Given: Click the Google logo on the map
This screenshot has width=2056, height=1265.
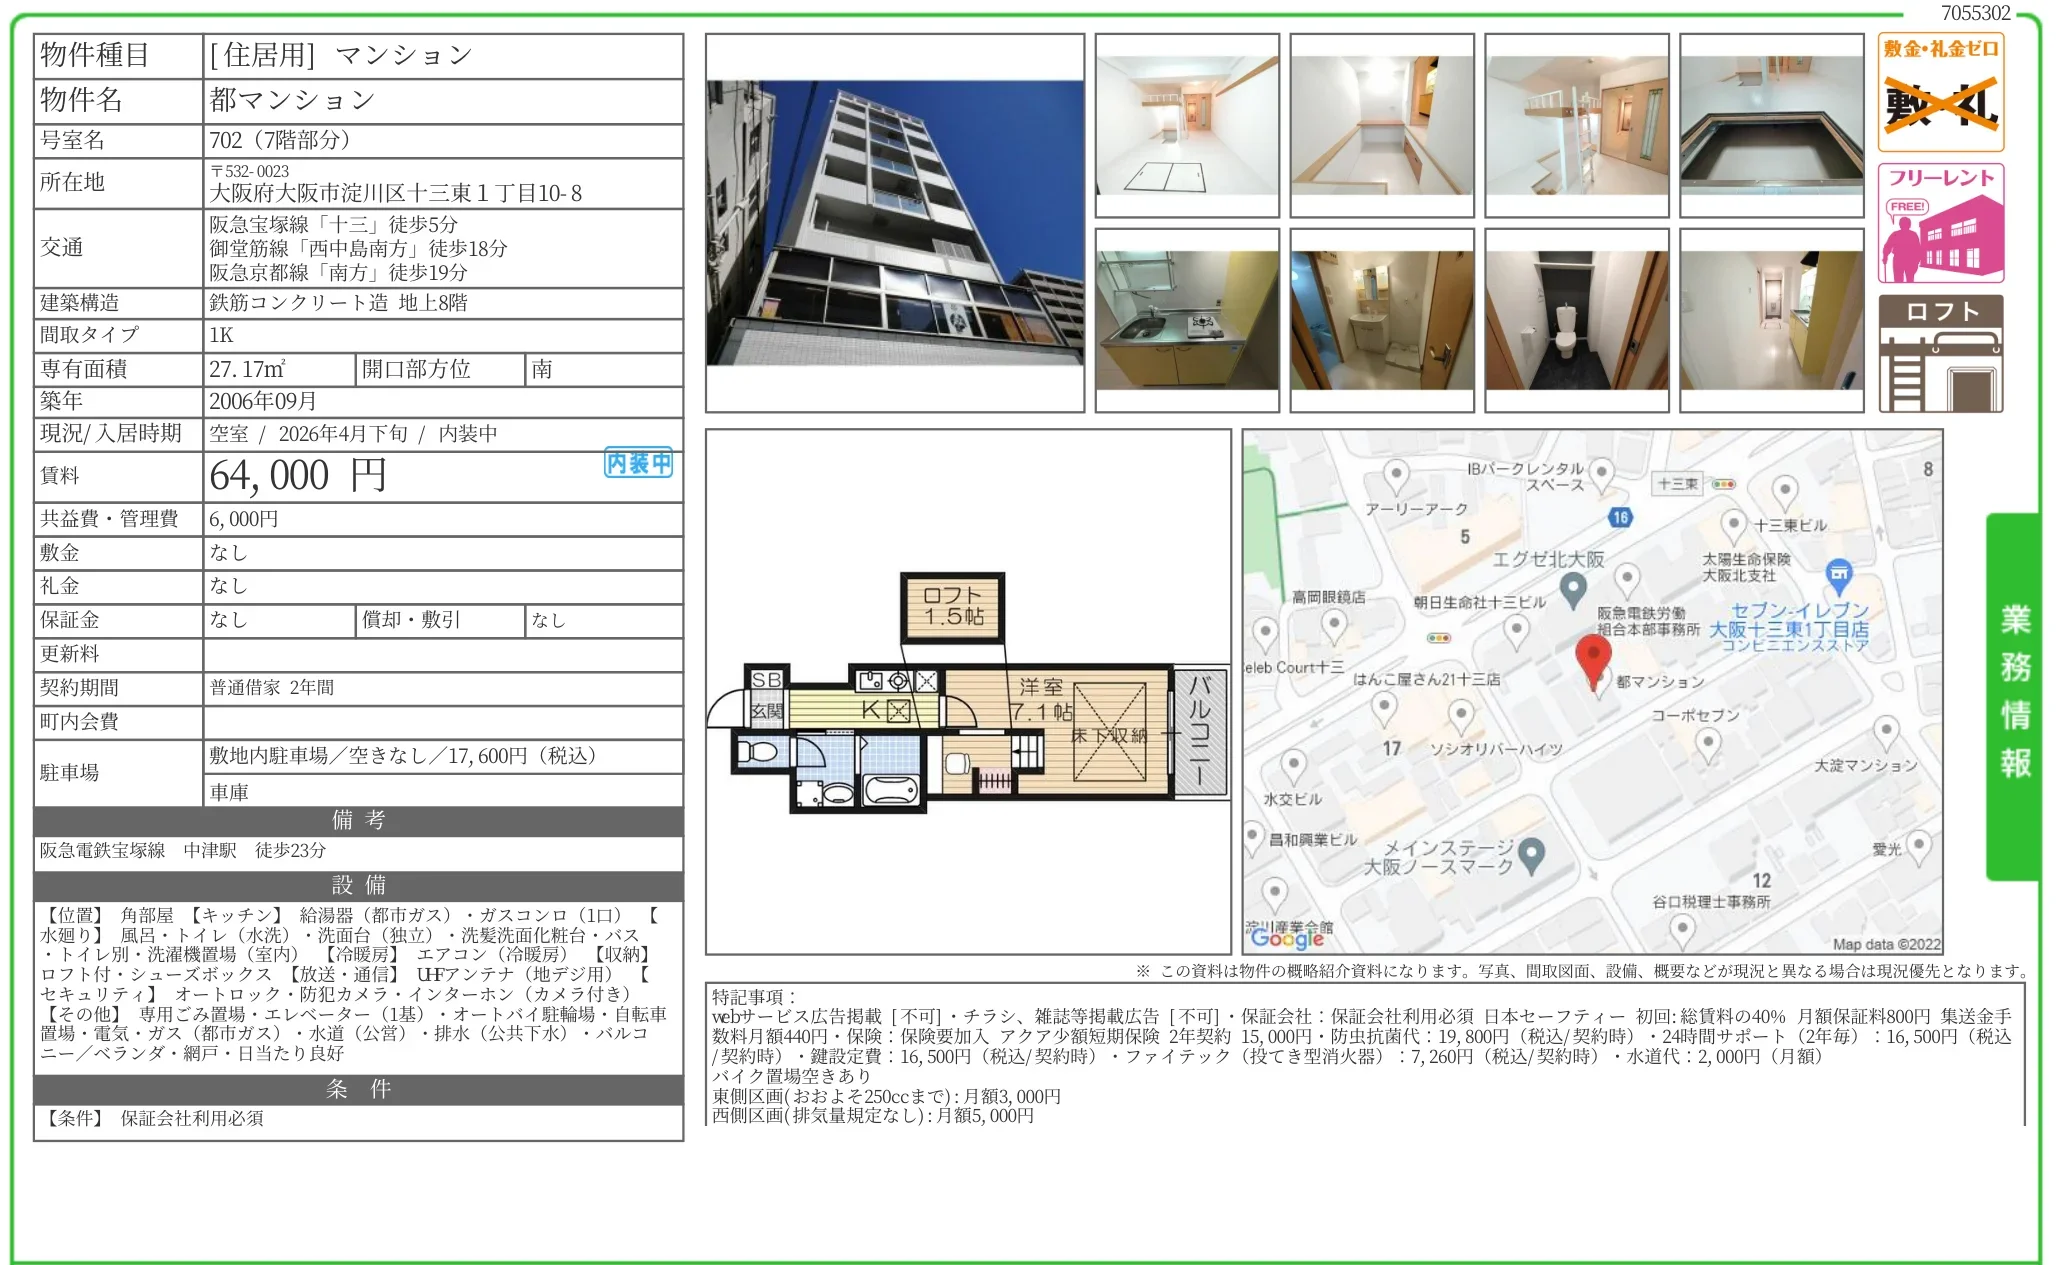Looking at the screenshot, I should (1286, 937).
